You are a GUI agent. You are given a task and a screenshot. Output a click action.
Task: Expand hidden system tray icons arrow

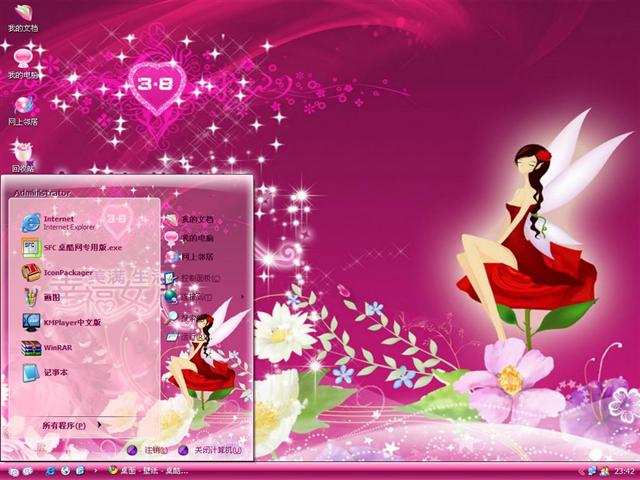[580, 471]
